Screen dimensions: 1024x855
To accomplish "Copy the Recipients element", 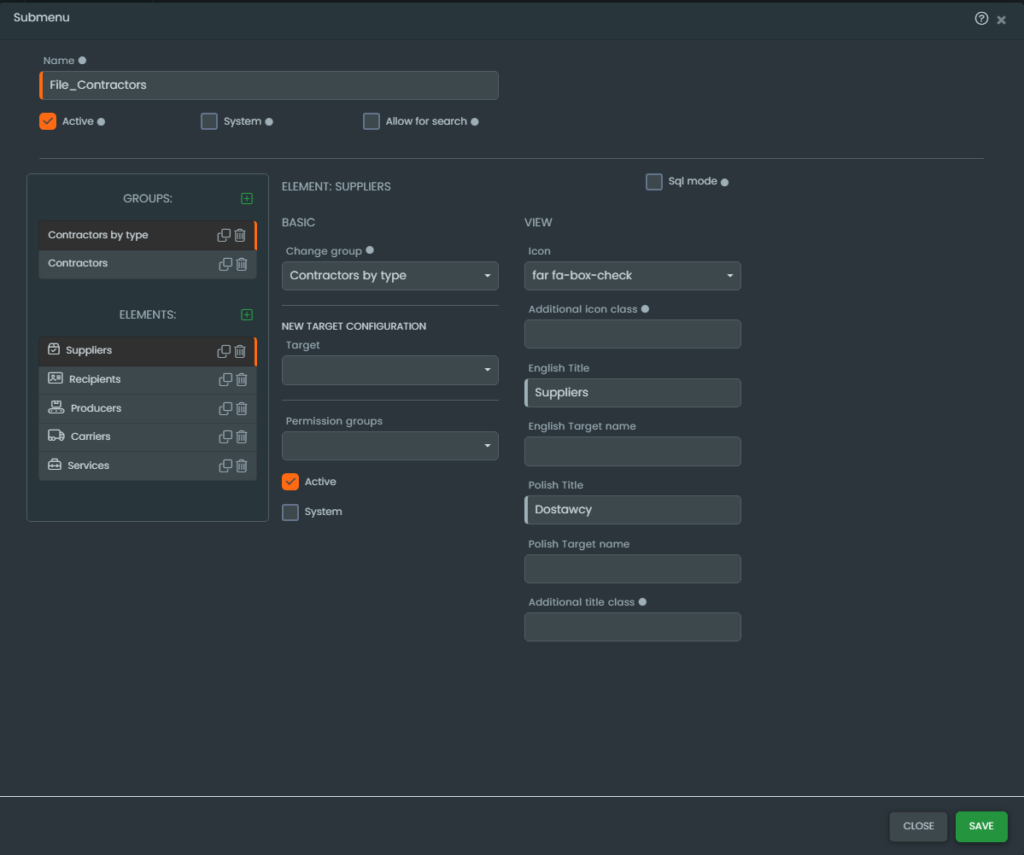I will [x=225, y=380].
